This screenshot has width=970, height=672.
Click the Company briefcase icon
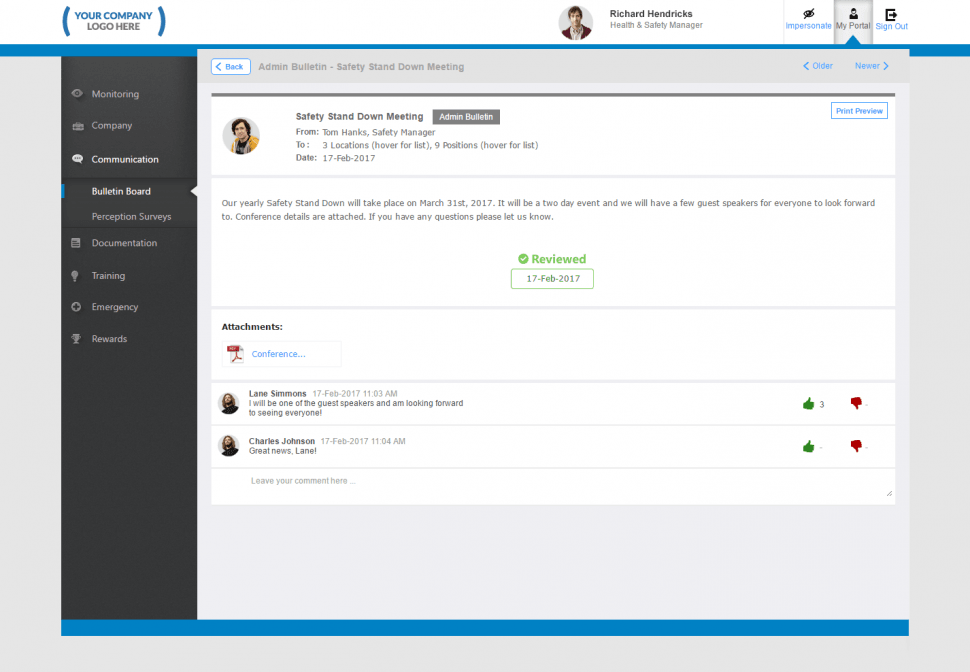coord(77,126)
